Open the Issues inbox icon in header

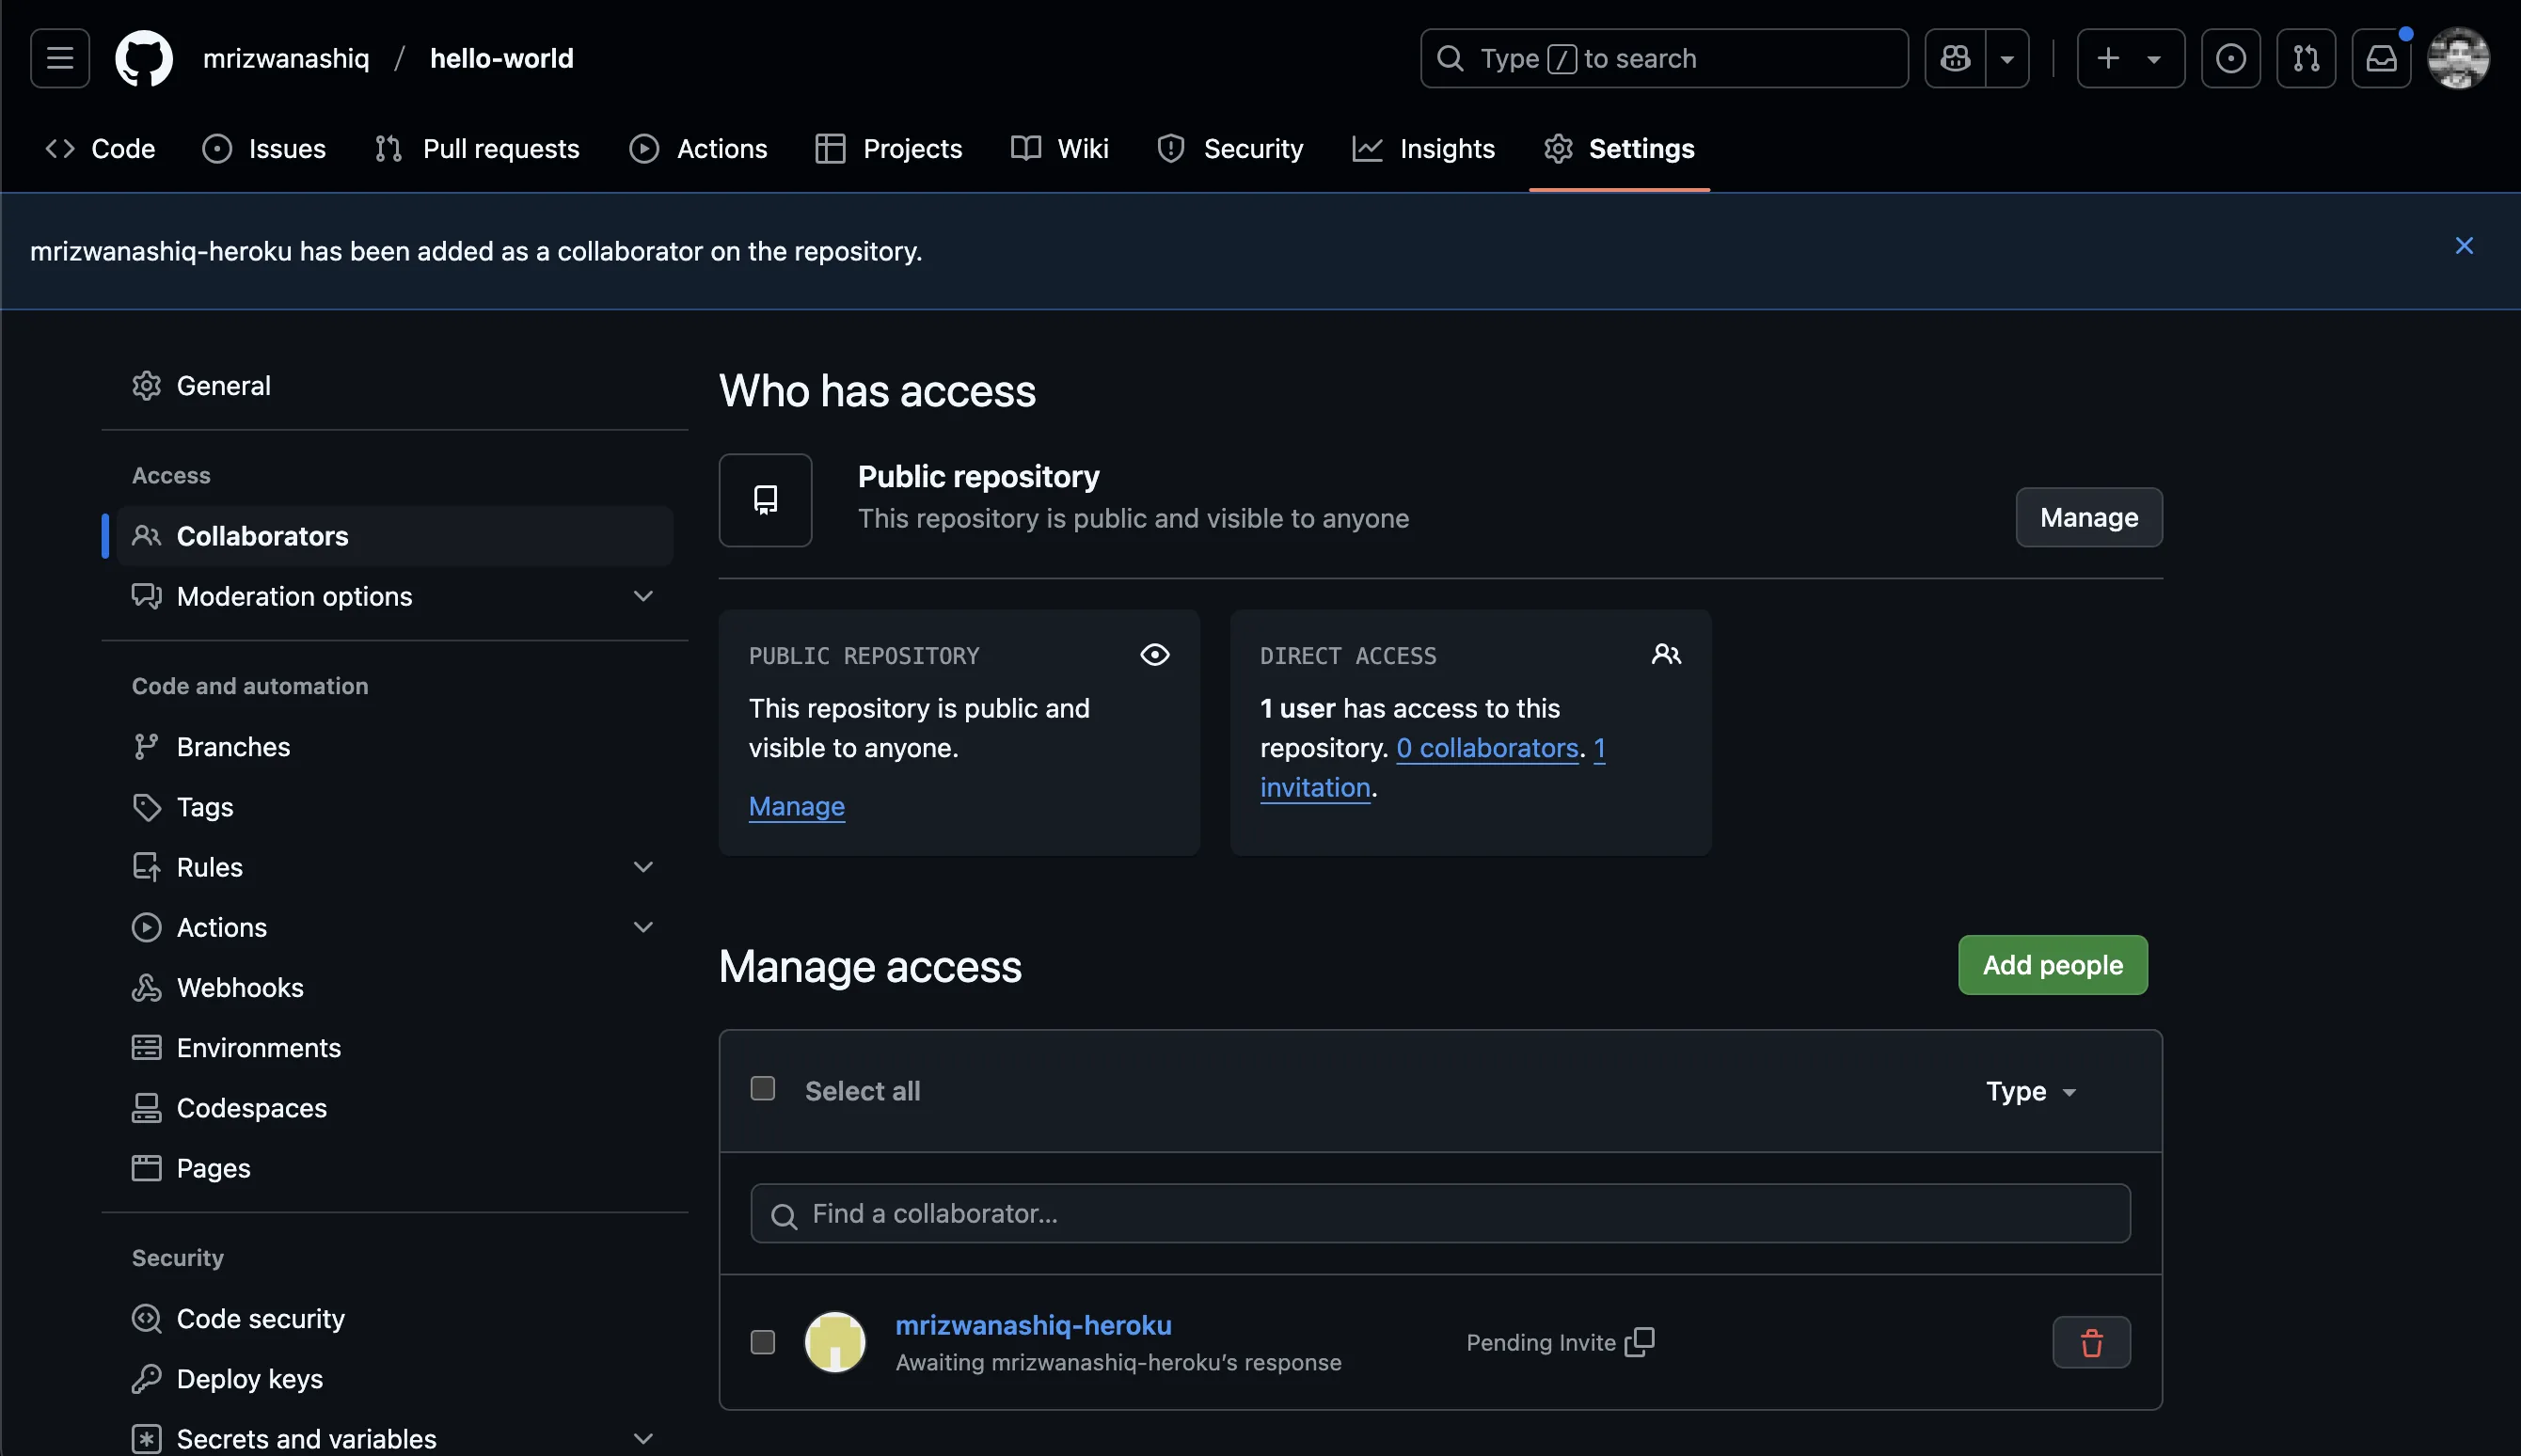pos(2230,58)
